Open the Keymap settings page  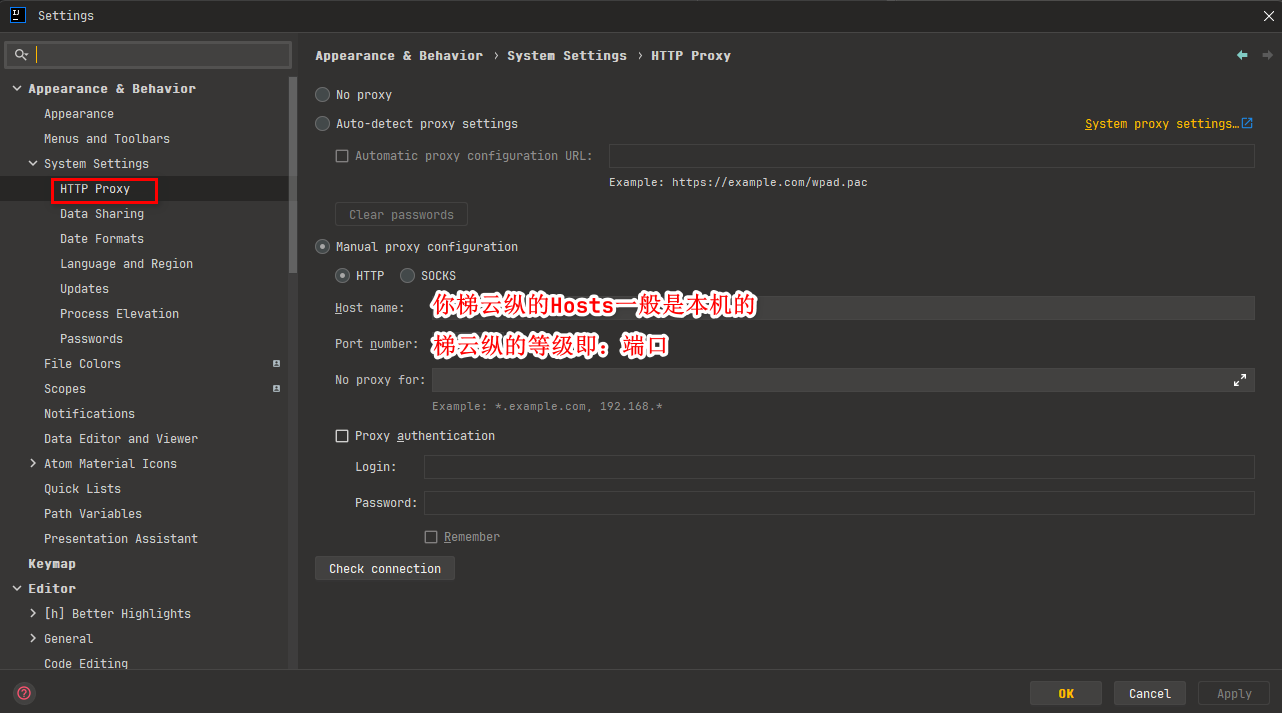[52, 564]
